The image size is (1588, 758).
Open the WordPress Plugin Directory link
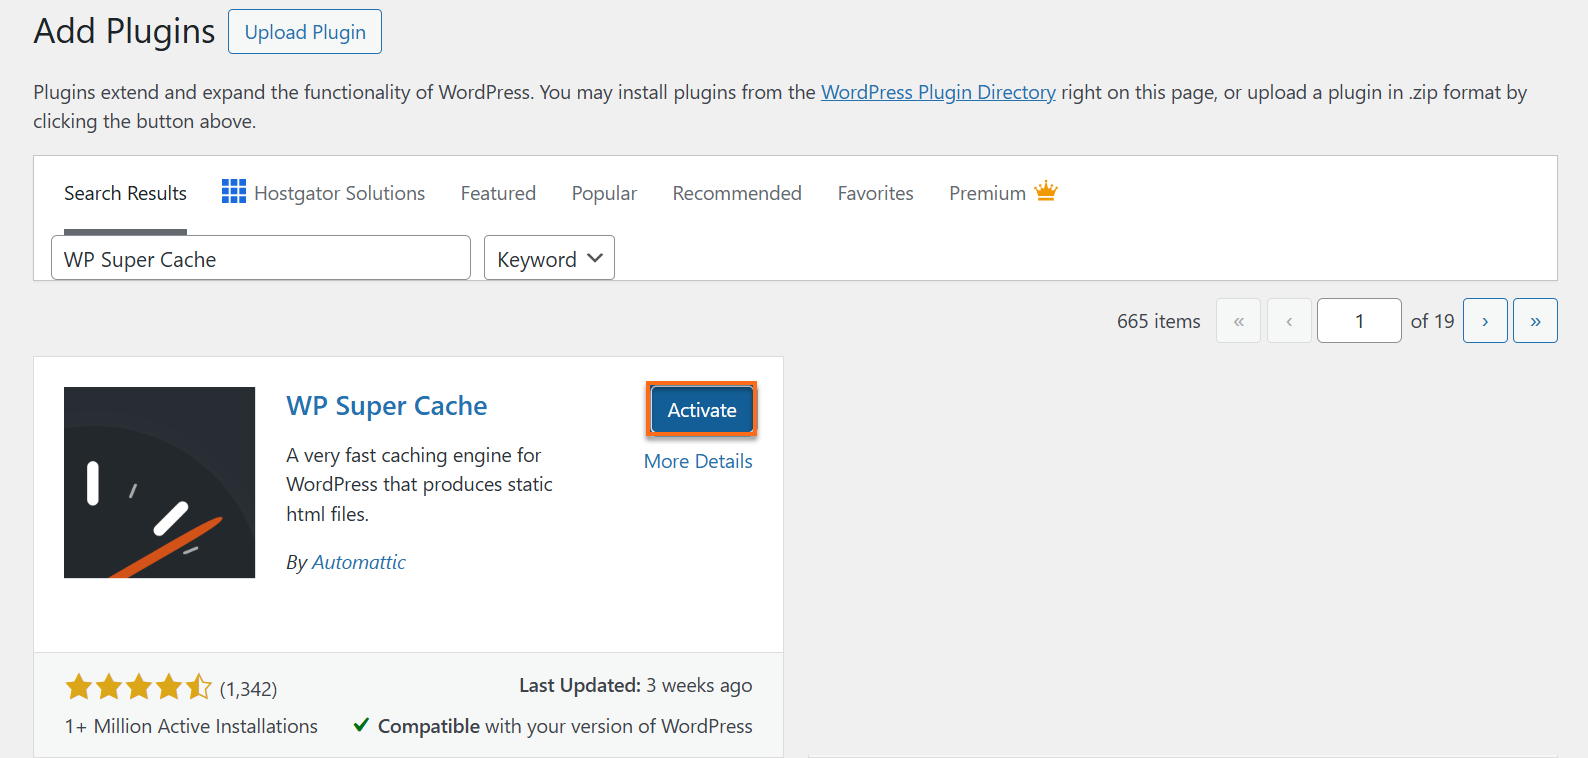[938, 92]
